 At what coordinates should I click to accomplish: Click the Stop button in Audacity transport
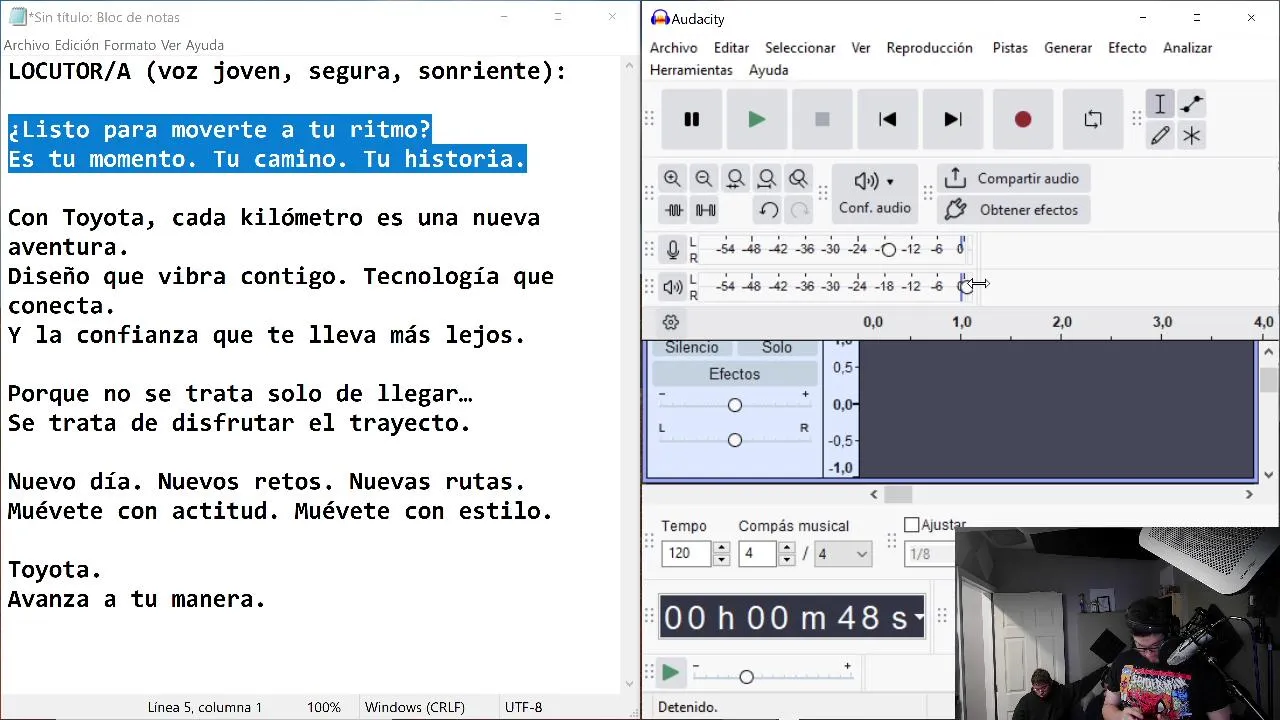pyautogui.click(x=822, y=119)
